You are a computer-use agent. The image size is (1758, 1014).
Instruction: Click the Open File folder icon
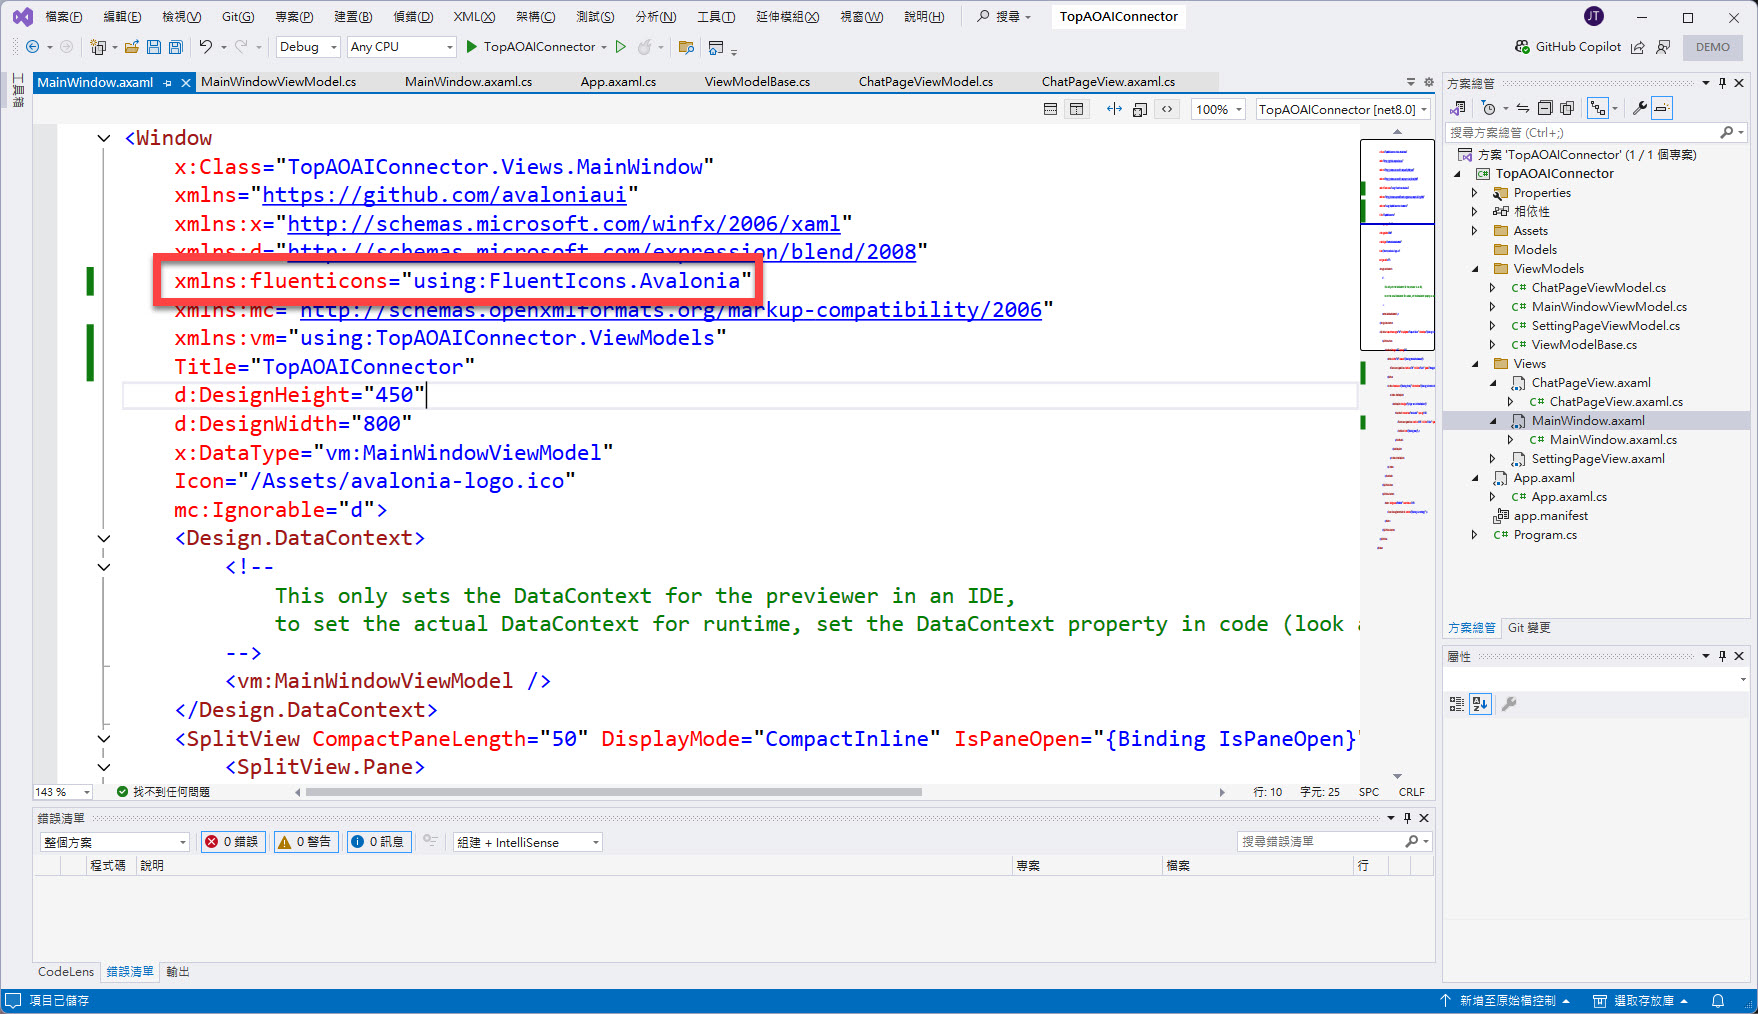(131, 47)
